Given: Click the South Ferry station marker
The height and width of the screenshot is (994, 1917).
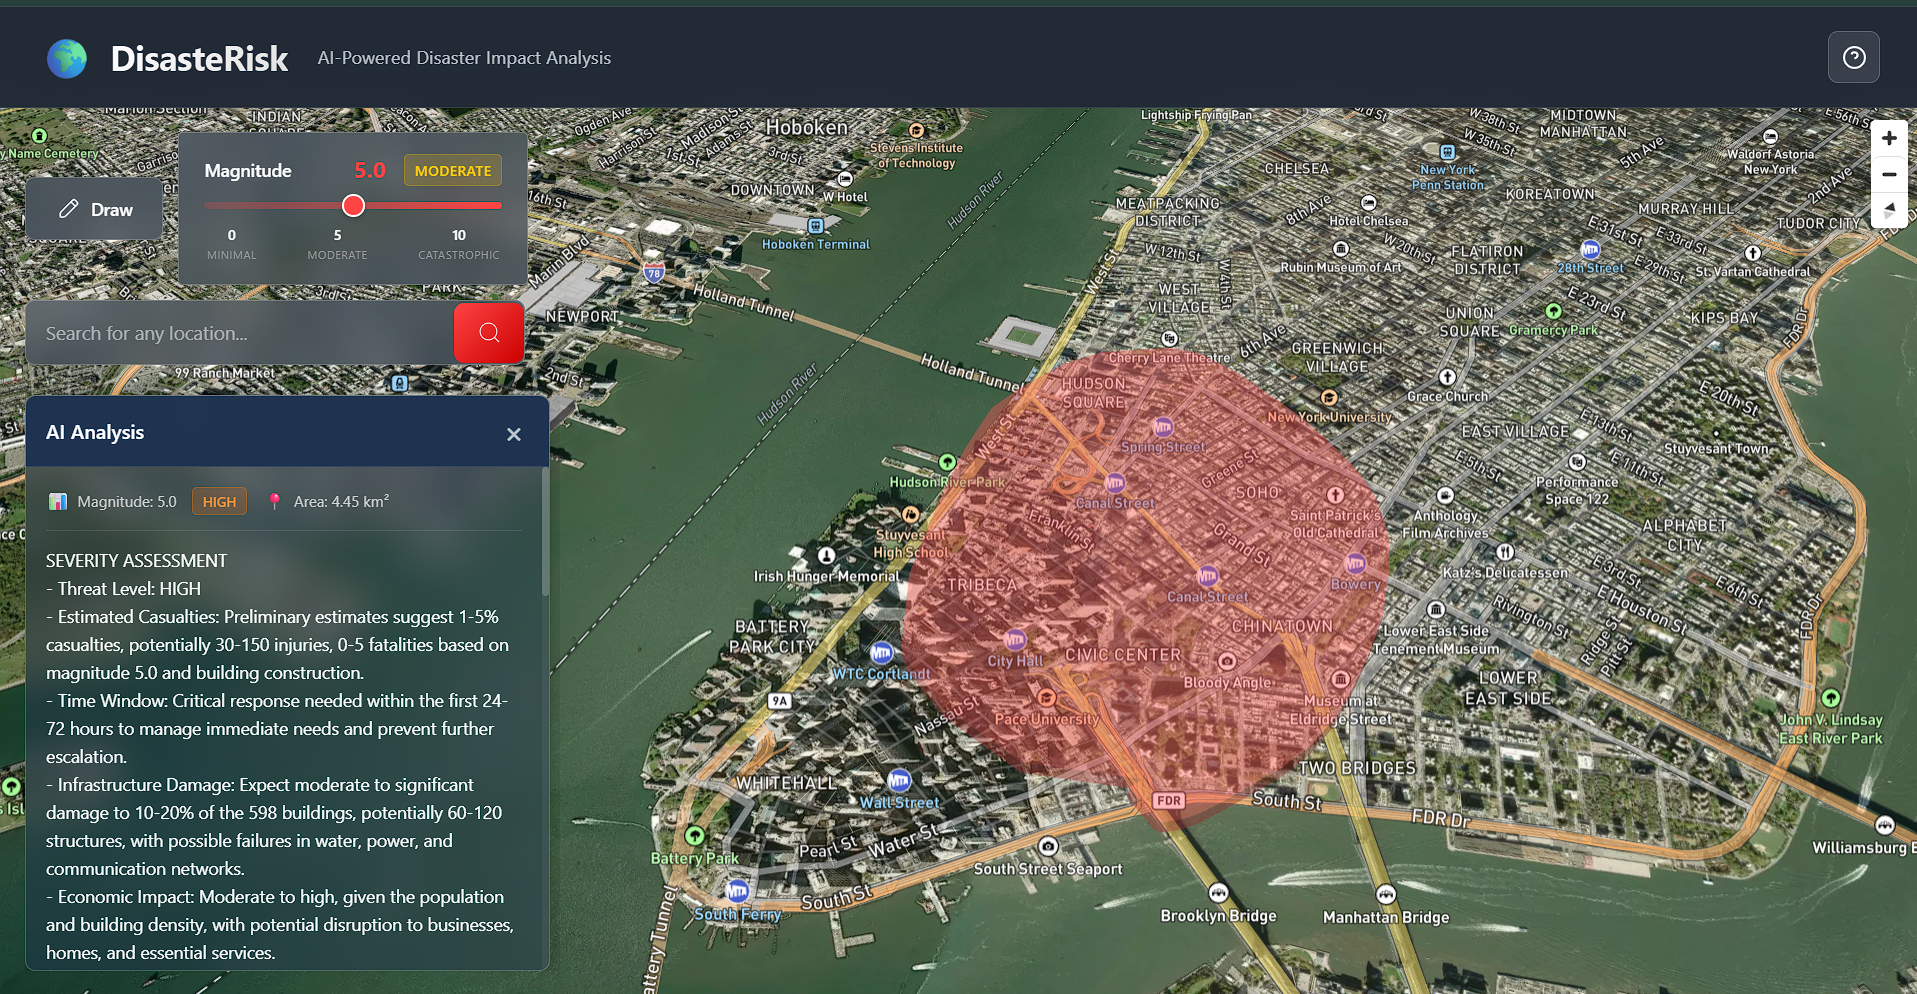Looking at the screenshot, I should coord(737,891).
